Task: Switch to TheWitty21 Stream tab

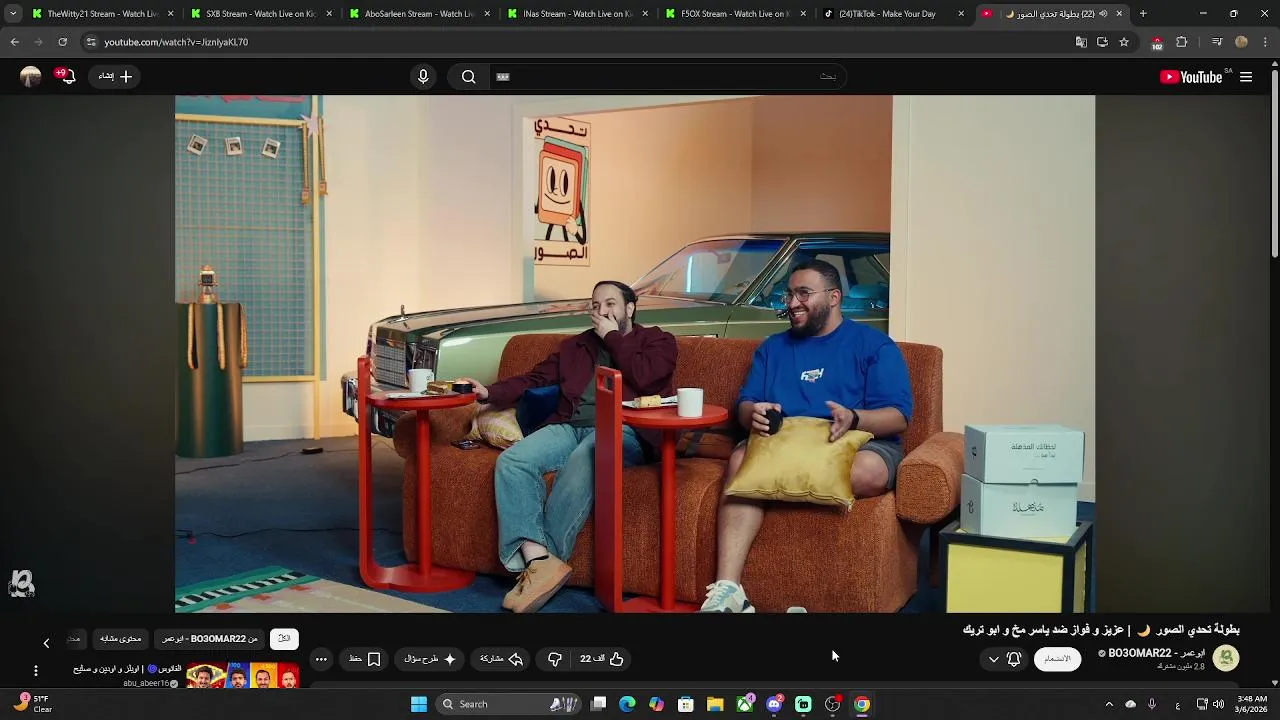Action: (x=101, y=14)
